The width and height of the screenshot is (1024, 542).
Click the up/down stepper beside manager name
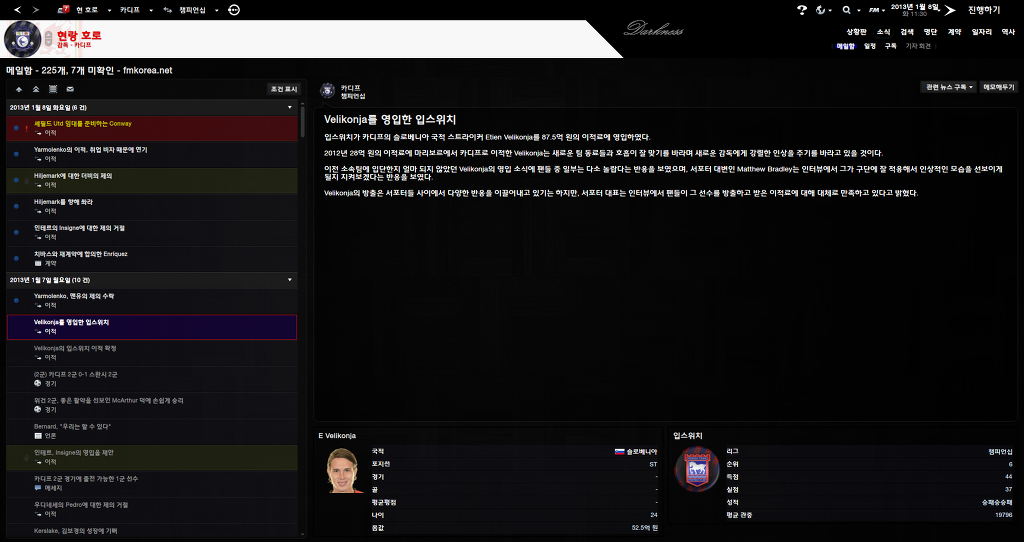(x=47, y=38)
